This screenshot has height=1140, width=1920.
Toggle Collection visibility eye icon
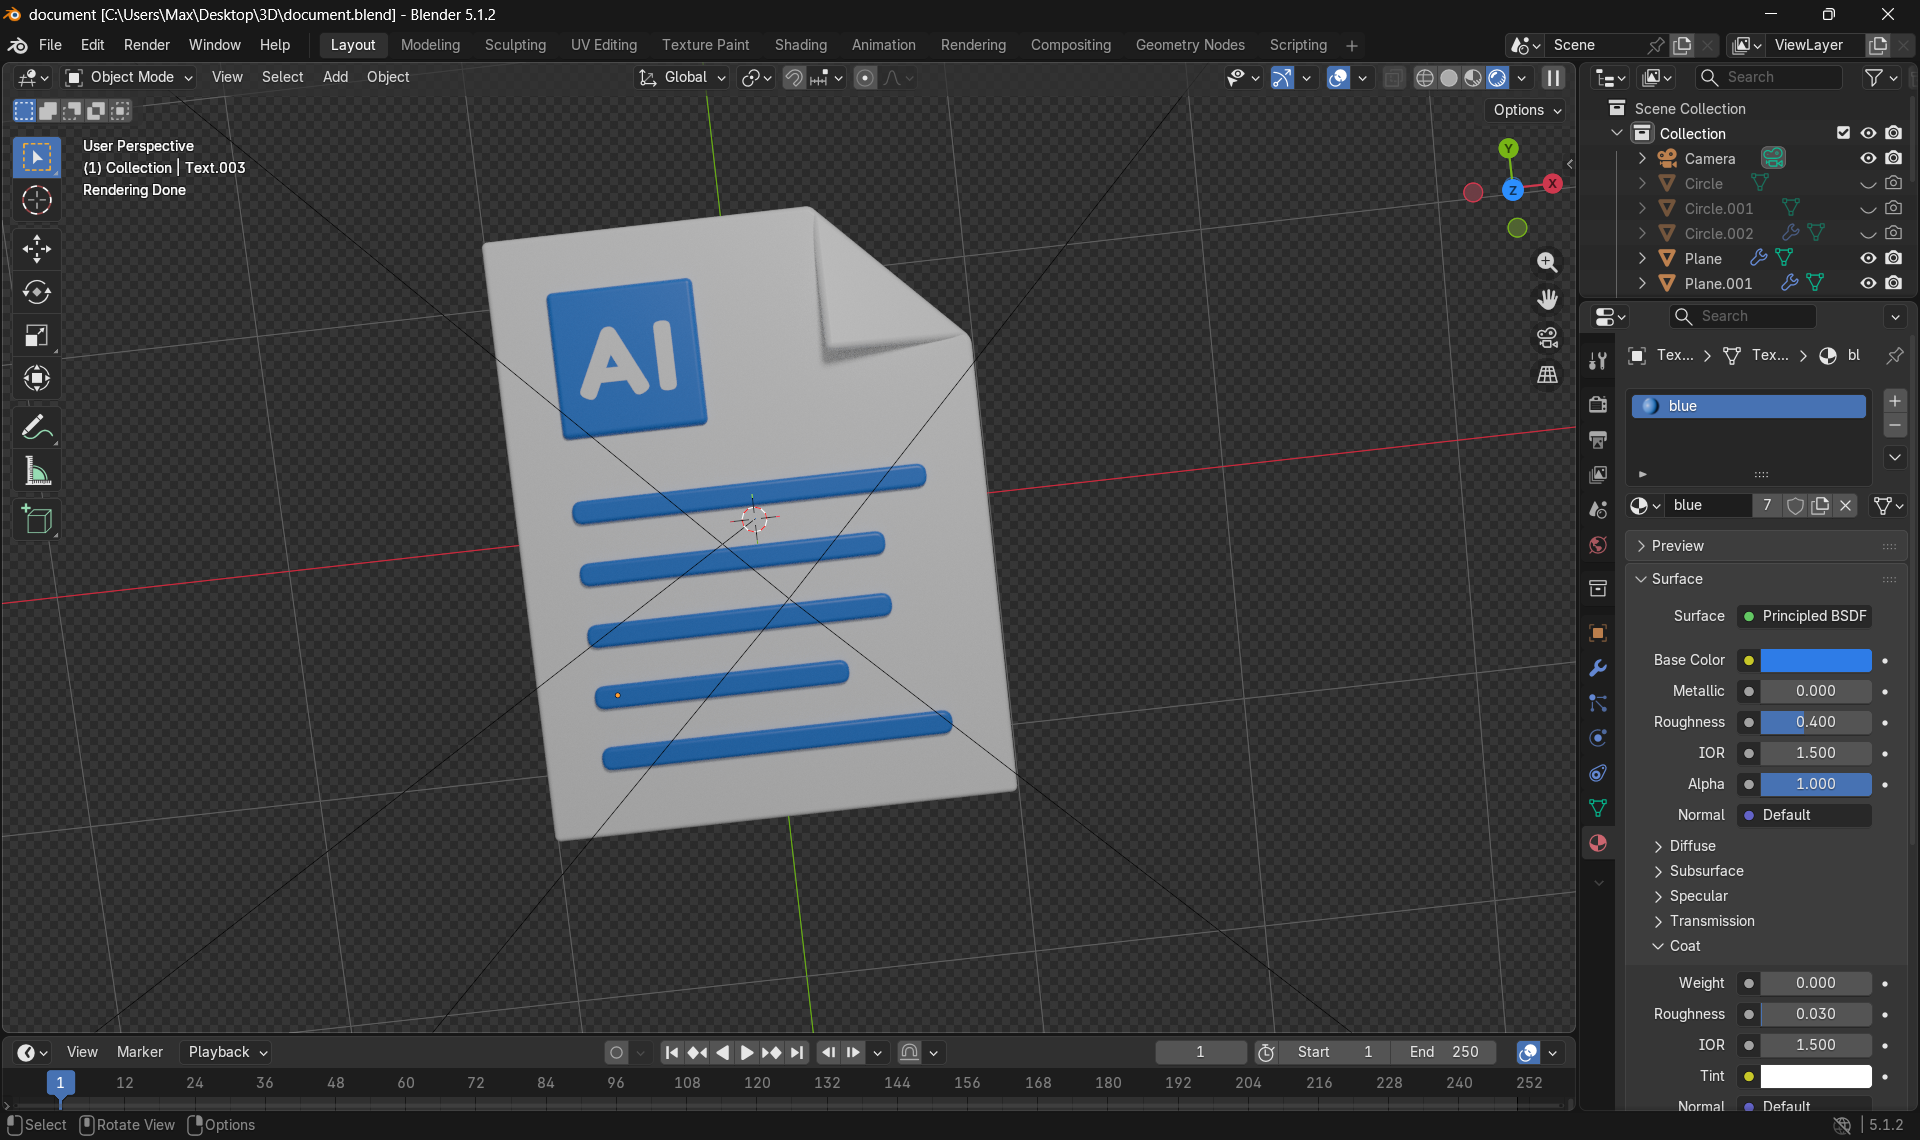point(1868,133)
